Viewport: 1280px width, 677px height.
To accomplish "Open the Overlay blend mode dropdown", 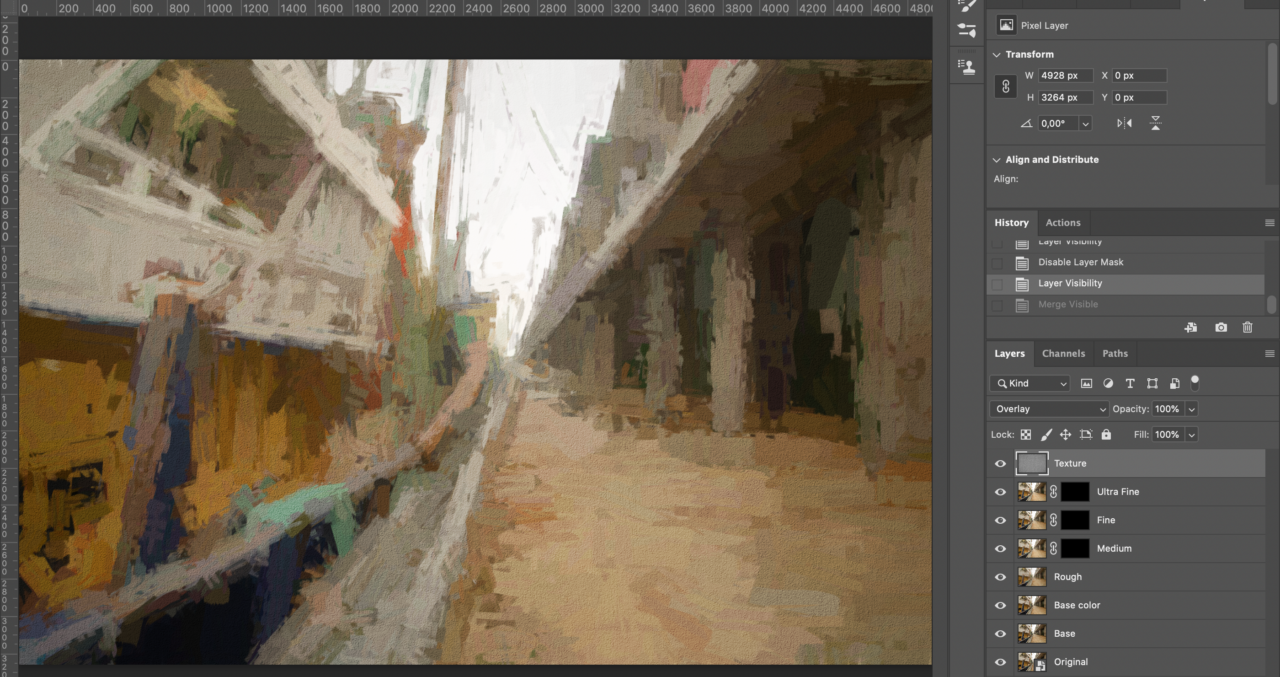I will tap(1048, 408).
